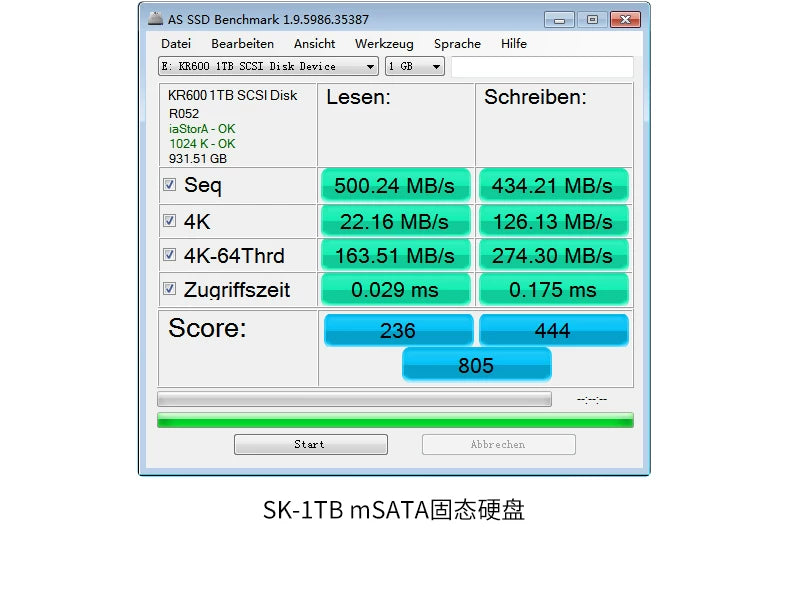The height and width of the screenshot is (590, 790).
Task: Uncheck the 4K-64Thrd test checkbox
Action: pyautogui.click(x=170, y=254)
